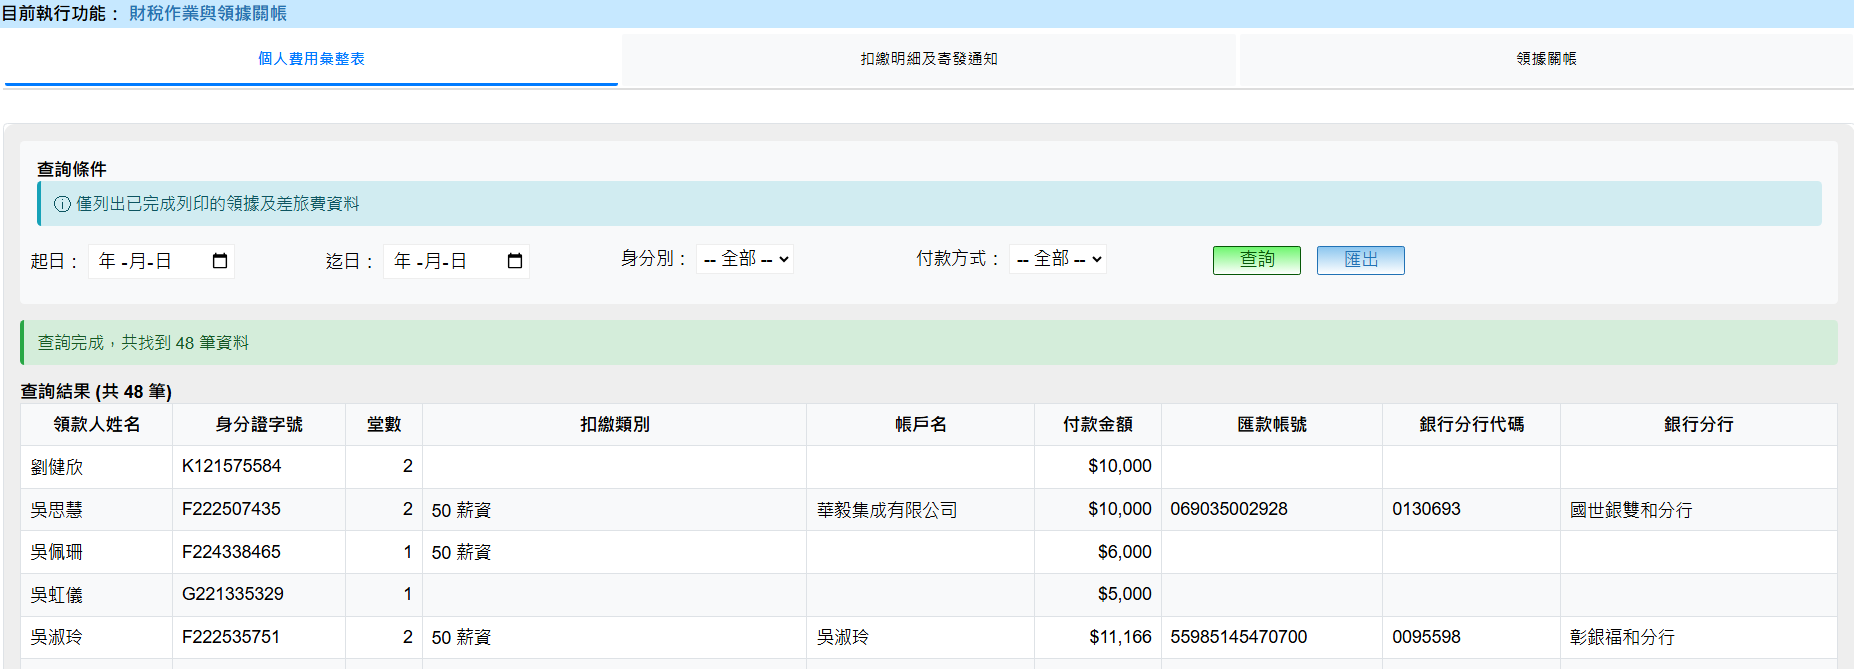Click the 領款人姓名 column header
This screenshot has width=1854, height=669.
[x=97, y=425]
